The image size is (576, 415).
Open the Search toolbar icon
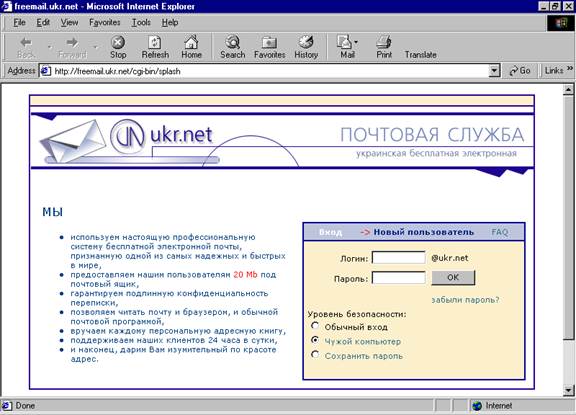233,43
